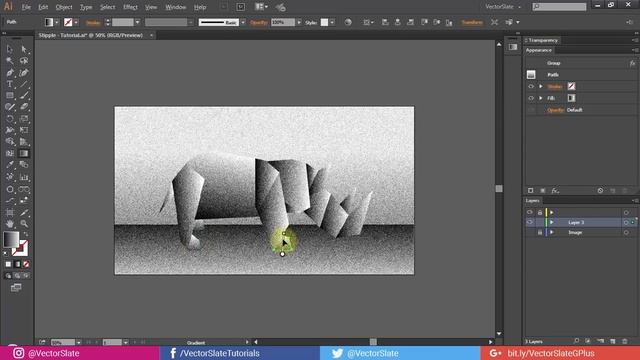
Task: Open the stroke color dropdown in control bar
Action: click(76, 22)
